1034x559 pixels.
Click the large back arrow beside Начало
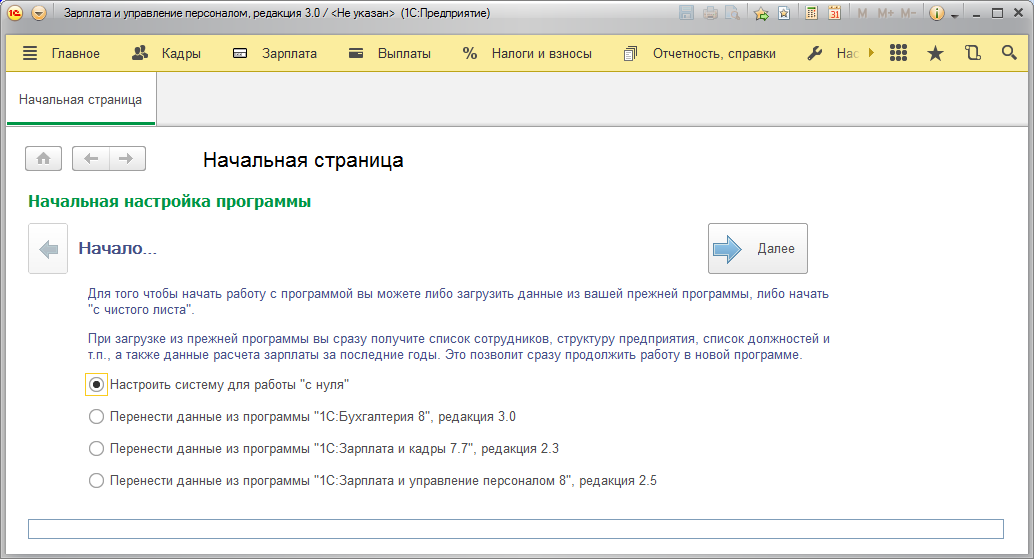pyautogui.click(x=48, y=249)
